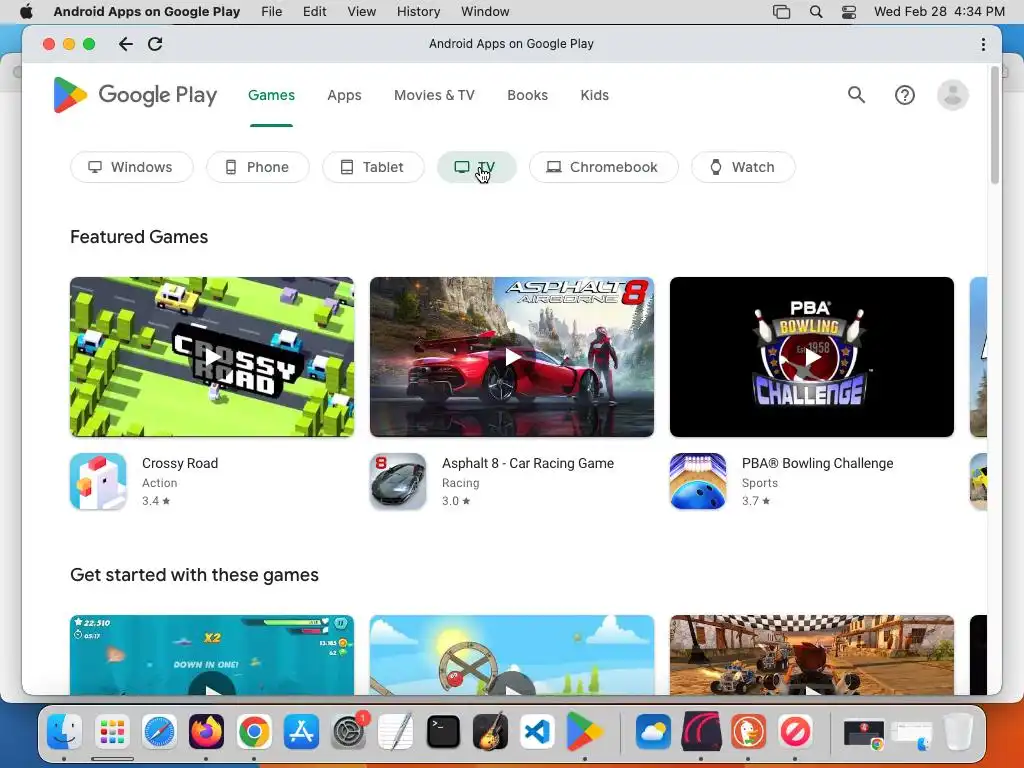The height and width of the screenshot is (768, 1024).
Task: Play the Crossy Road trailer
Action: click(212, 357)
